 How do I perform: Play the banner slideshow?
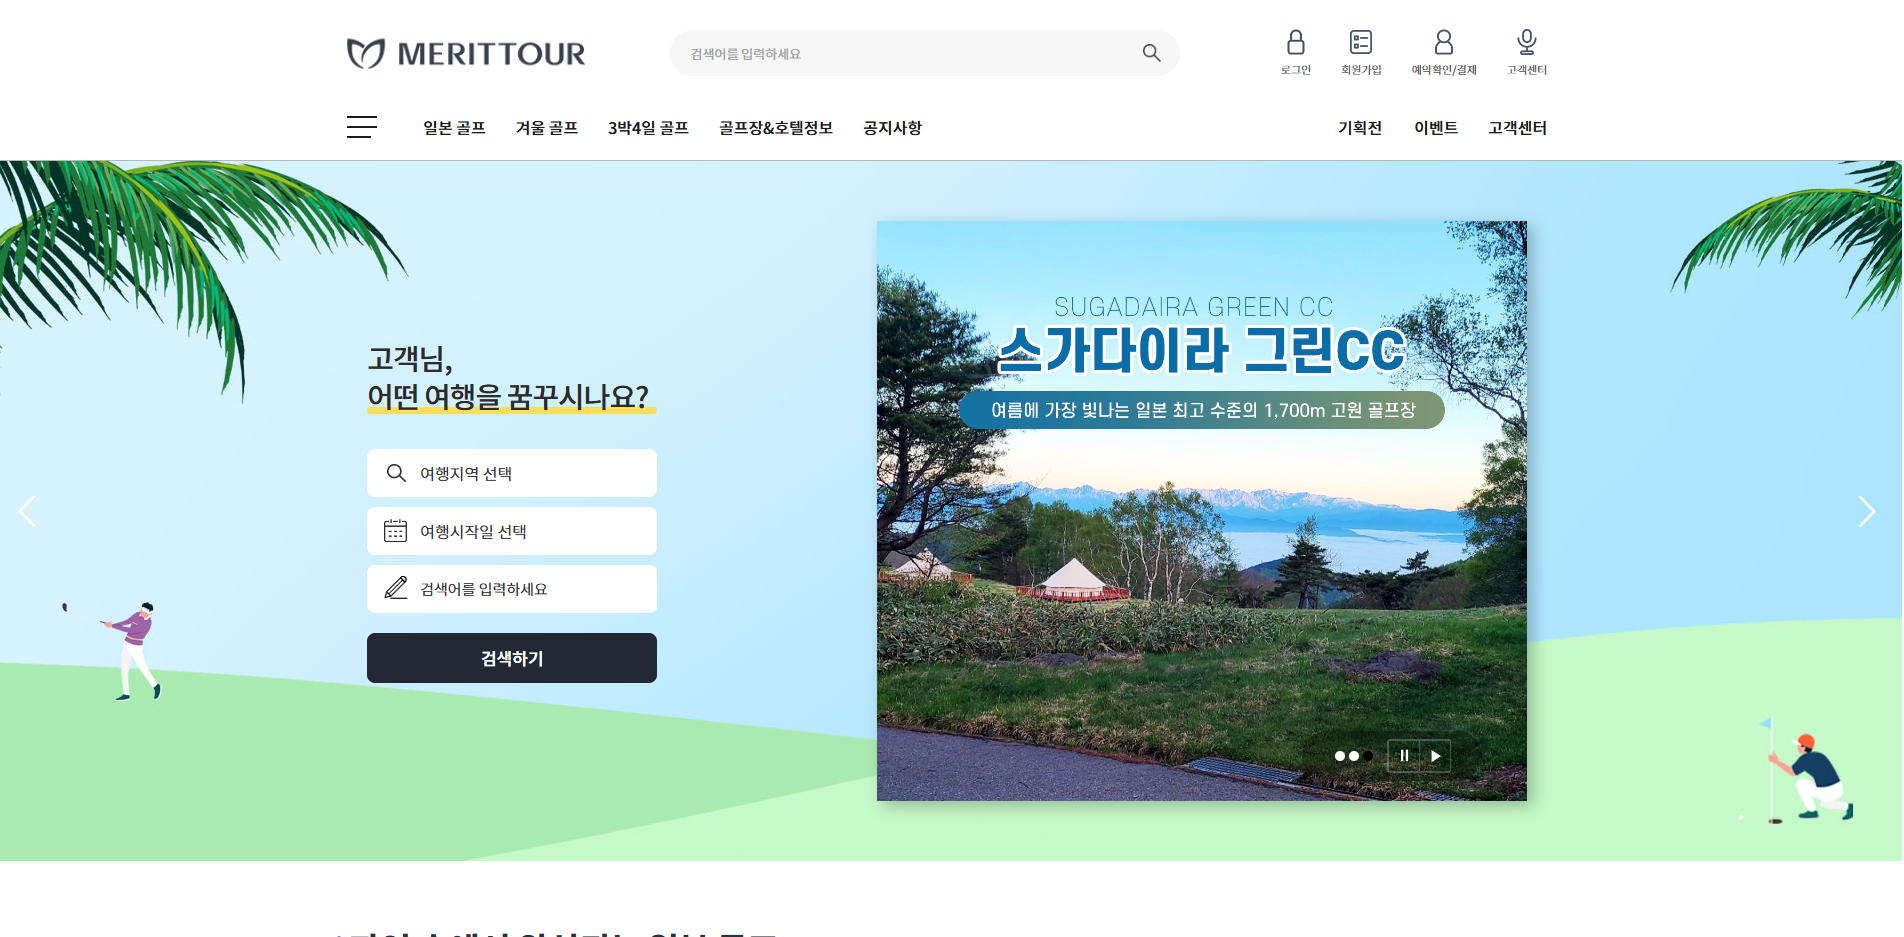tap(1437, 756)
